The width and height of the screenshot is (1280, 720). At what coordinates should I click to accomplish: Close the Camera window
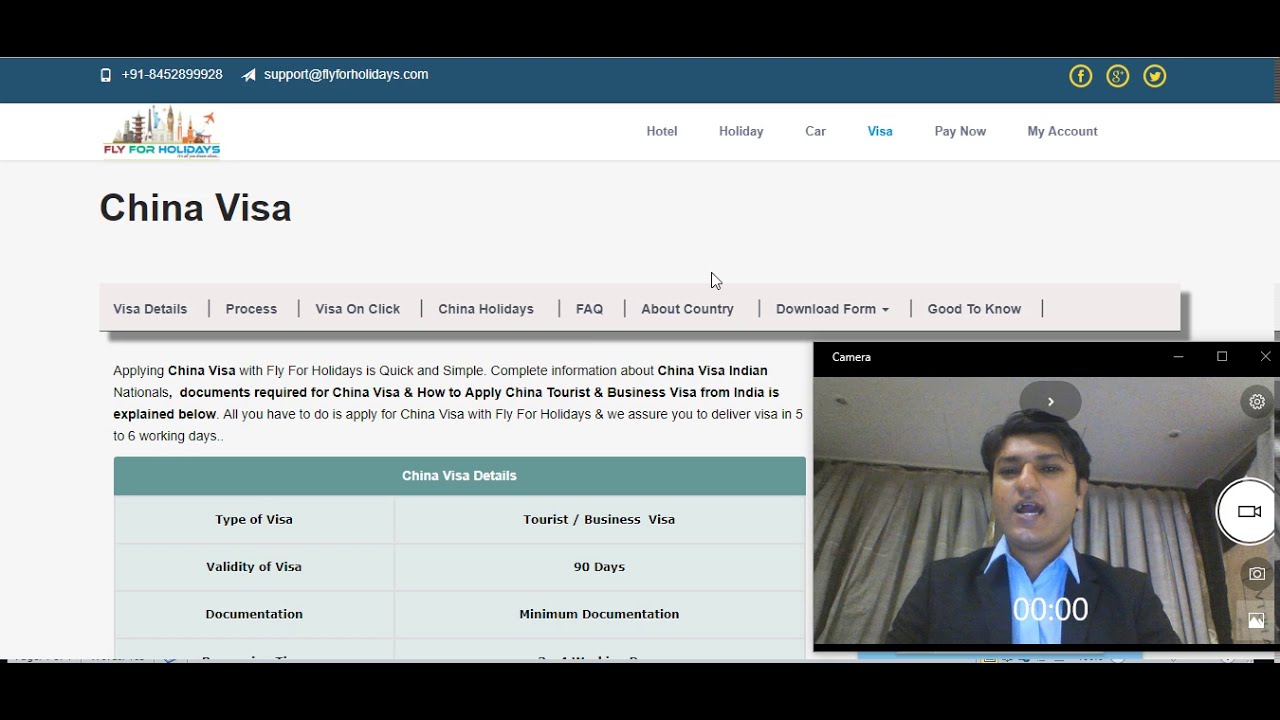click(1265, 357)
